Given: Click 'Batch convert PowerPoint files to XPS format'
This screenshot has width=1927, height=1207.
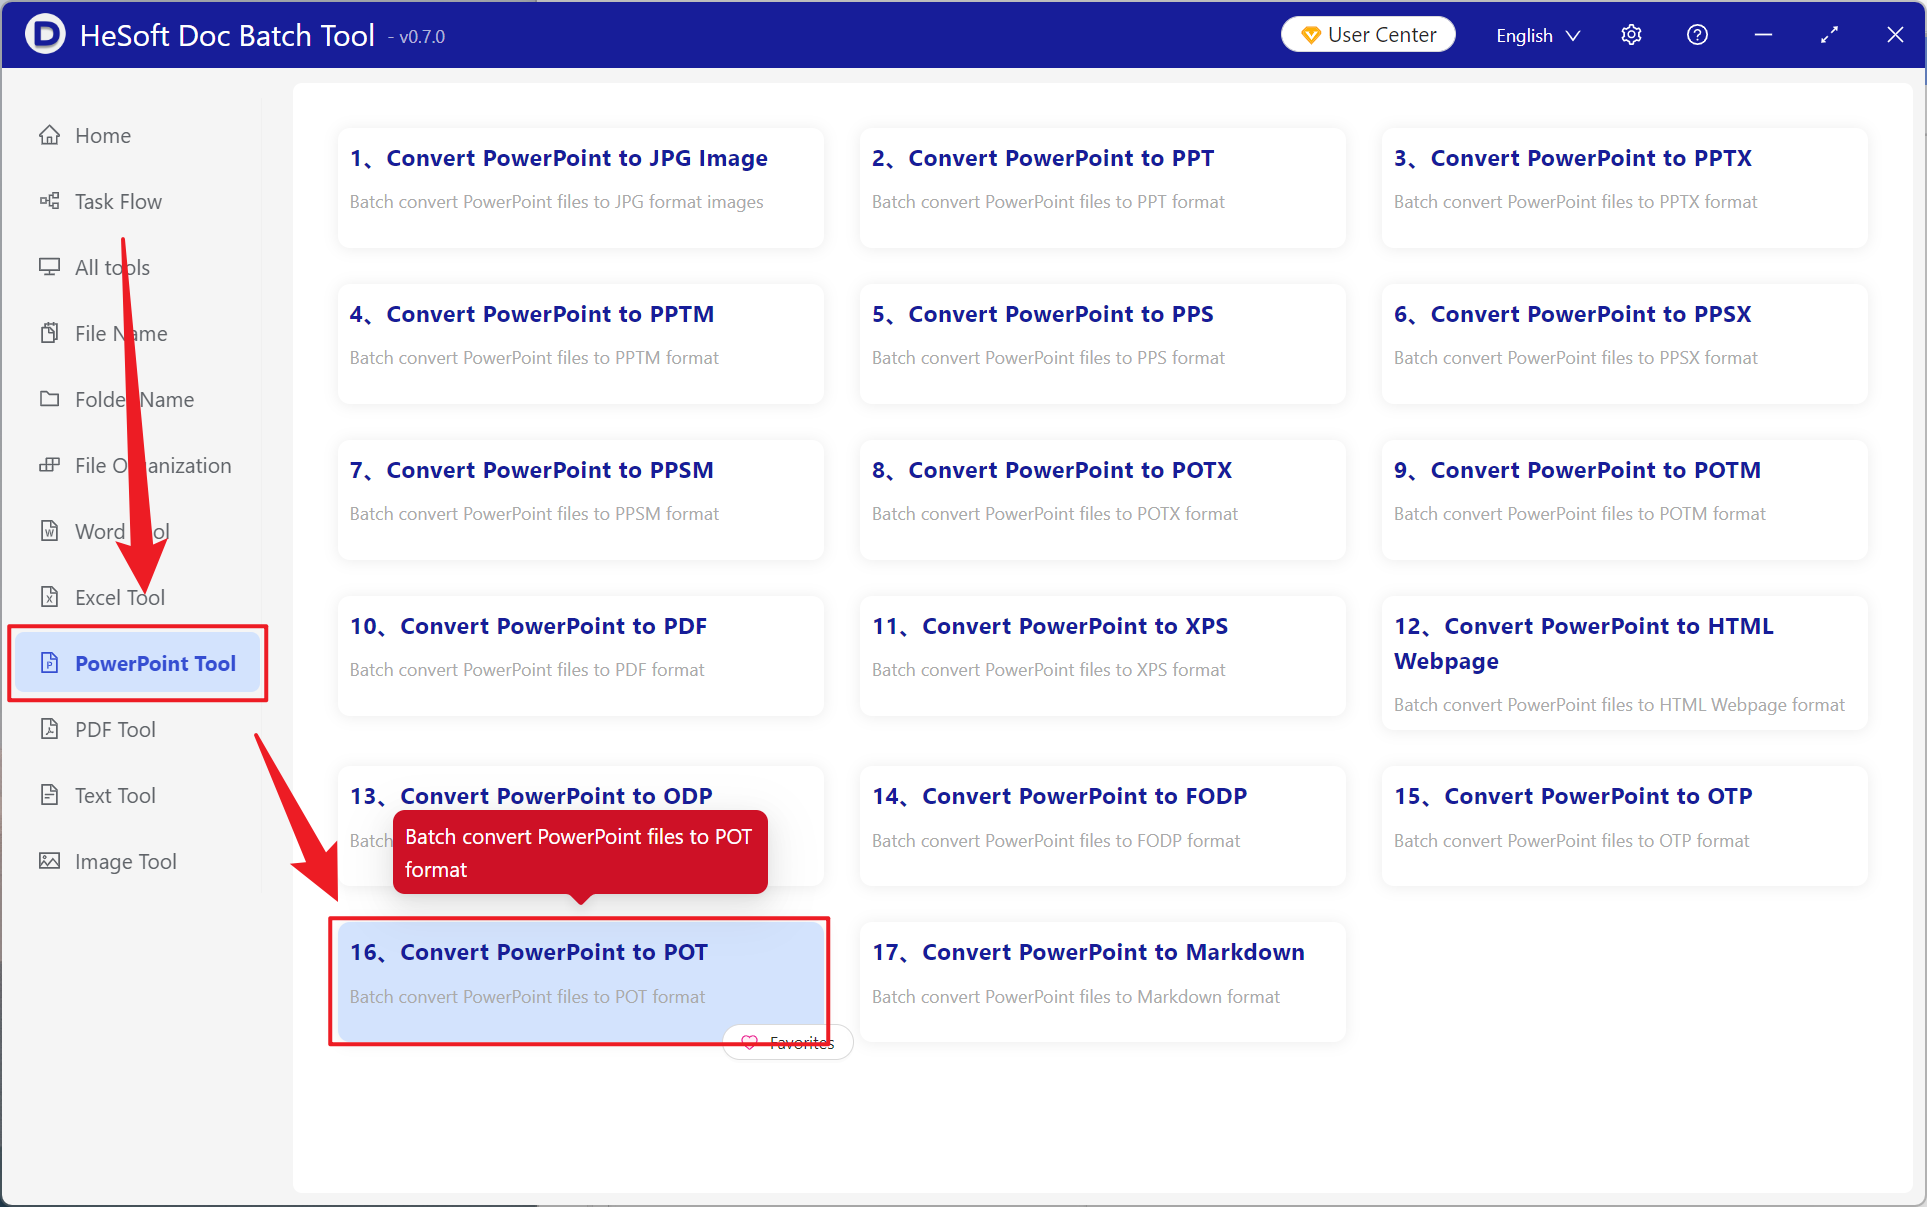Looking at the screenshot, I should pyautogui.click(x=1048, y=669).
